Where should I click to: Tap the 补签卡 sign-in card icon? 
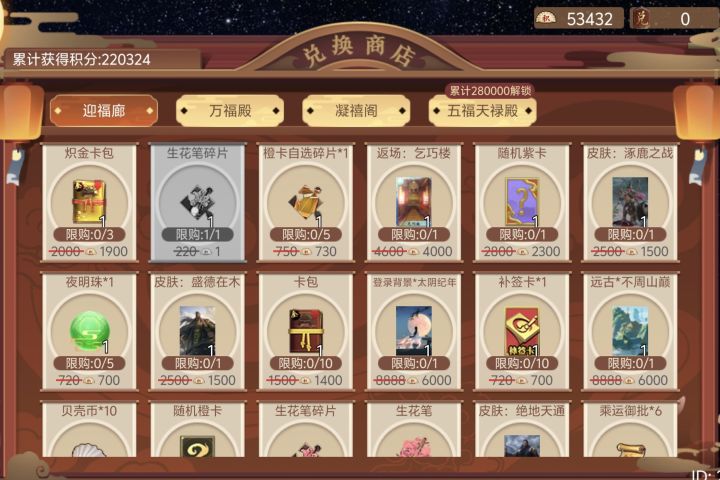tap(522, 331)
